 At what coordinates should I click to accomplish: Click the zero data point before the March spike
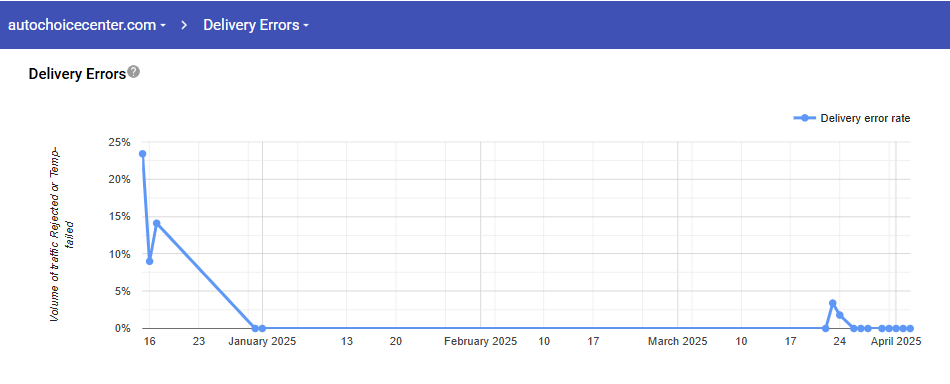click(x=825, y=328)
